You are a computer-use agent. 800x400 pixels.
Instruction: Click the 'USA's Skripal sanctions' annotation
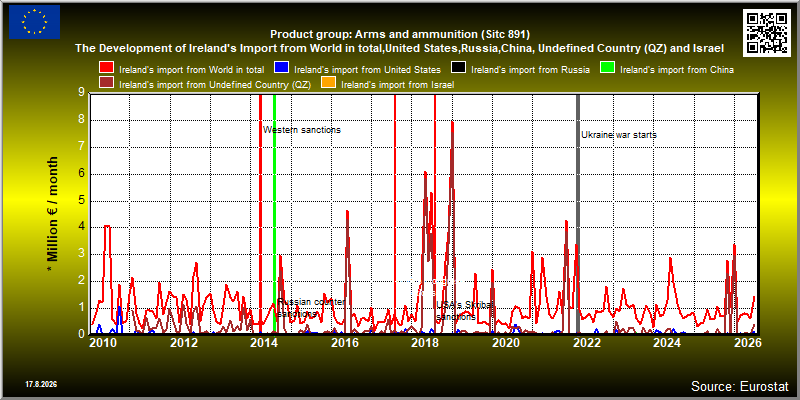(x=465, y=311)
